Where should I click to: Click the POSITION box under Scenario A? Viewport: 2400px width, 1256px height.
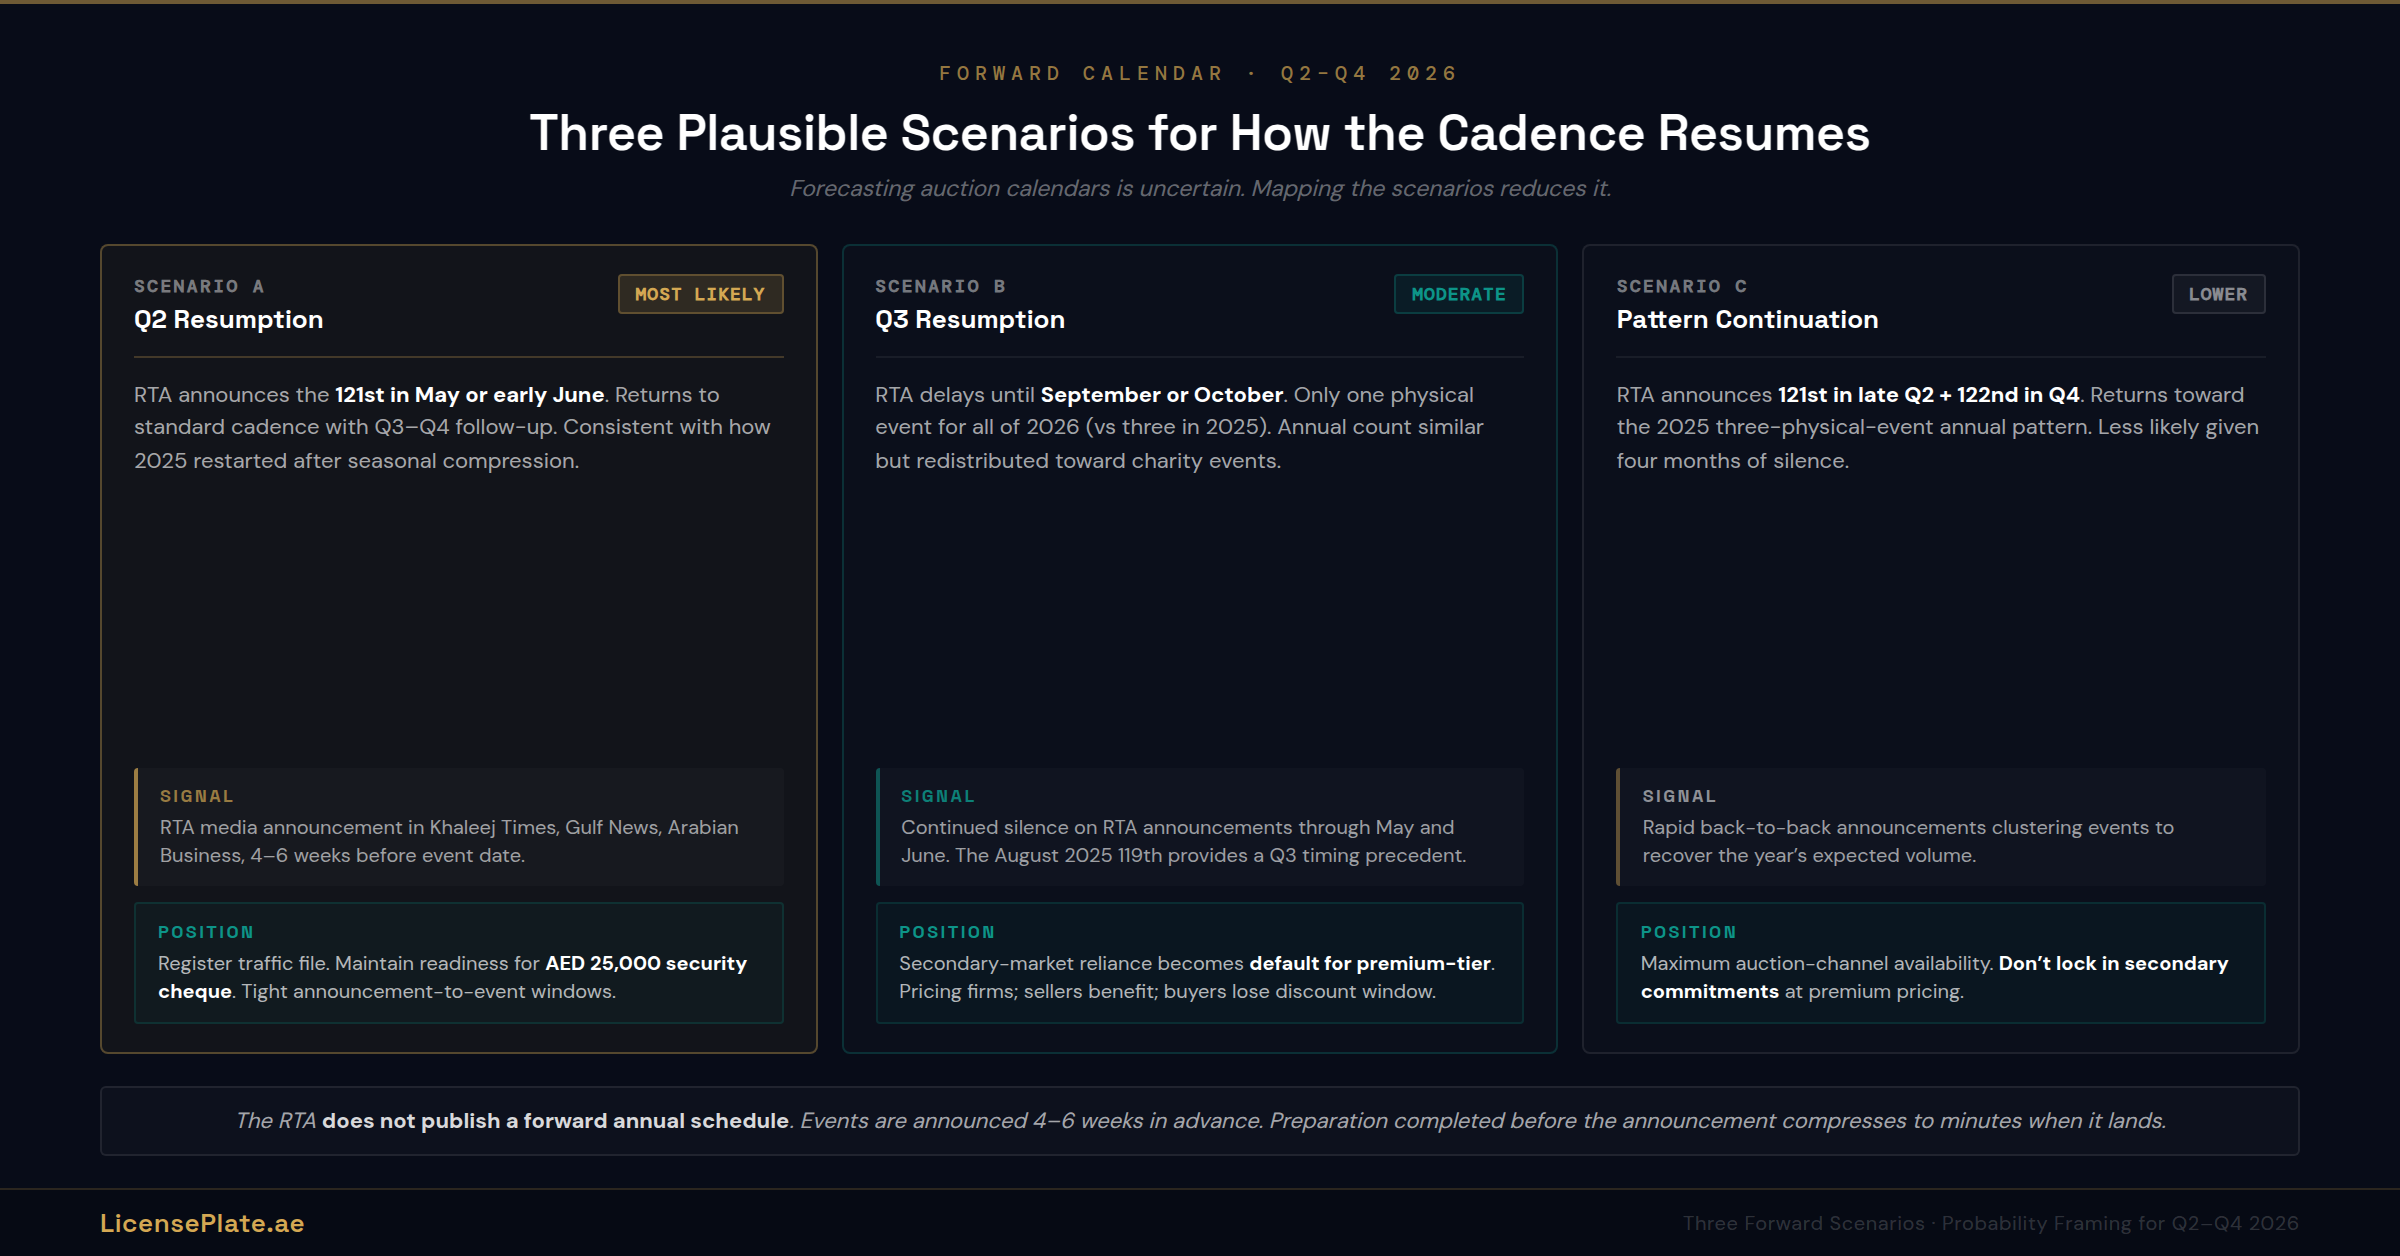(458, 962)
